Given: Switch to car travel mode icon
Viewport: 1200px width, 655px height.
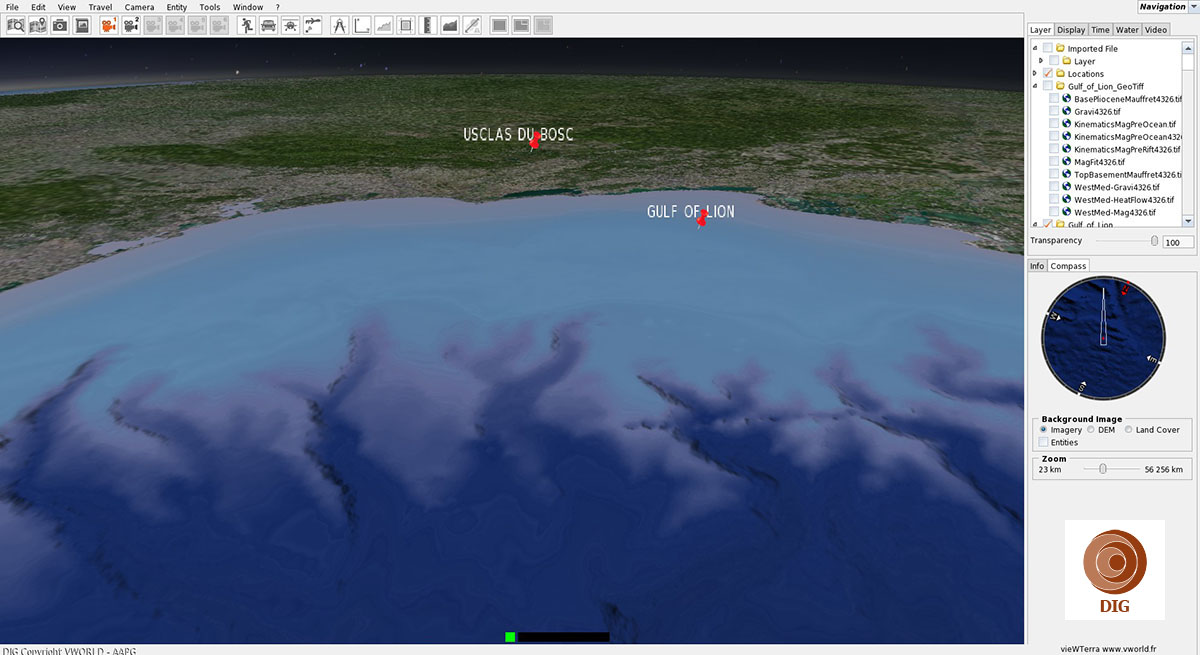Looking at the screenshot, I should point(268,25).
